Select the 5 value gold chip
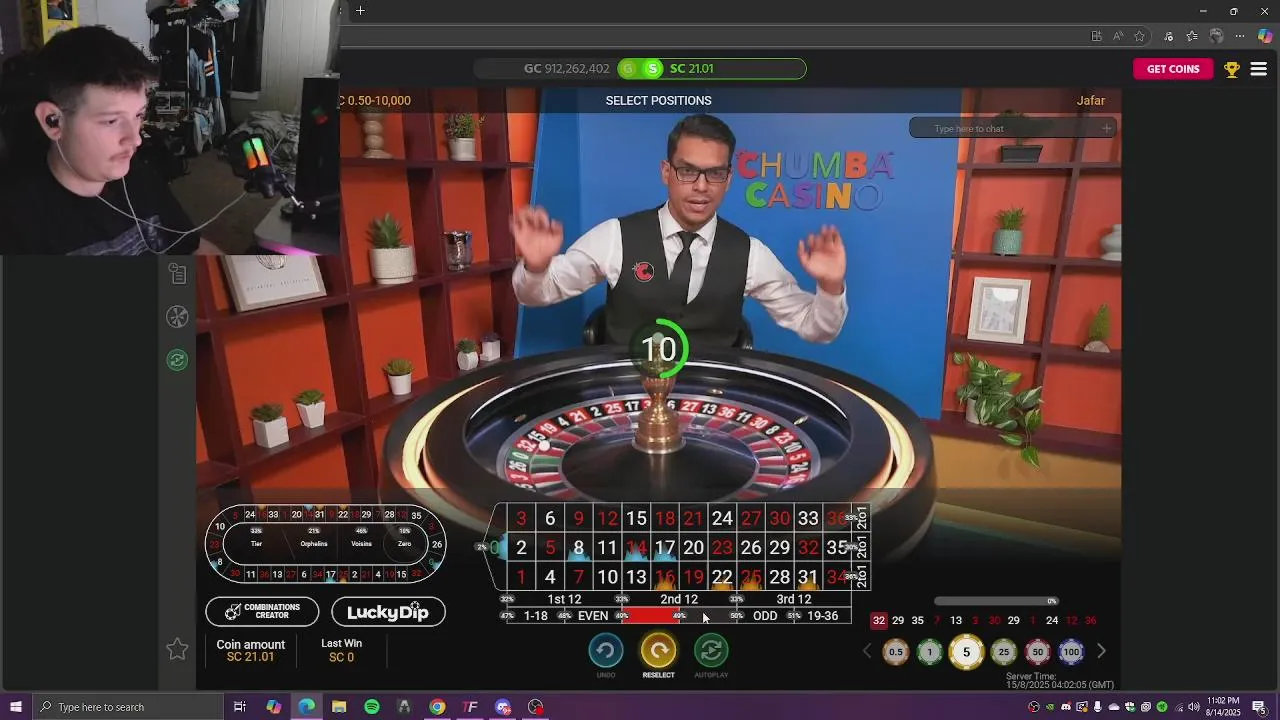 (x=966, y=652)
